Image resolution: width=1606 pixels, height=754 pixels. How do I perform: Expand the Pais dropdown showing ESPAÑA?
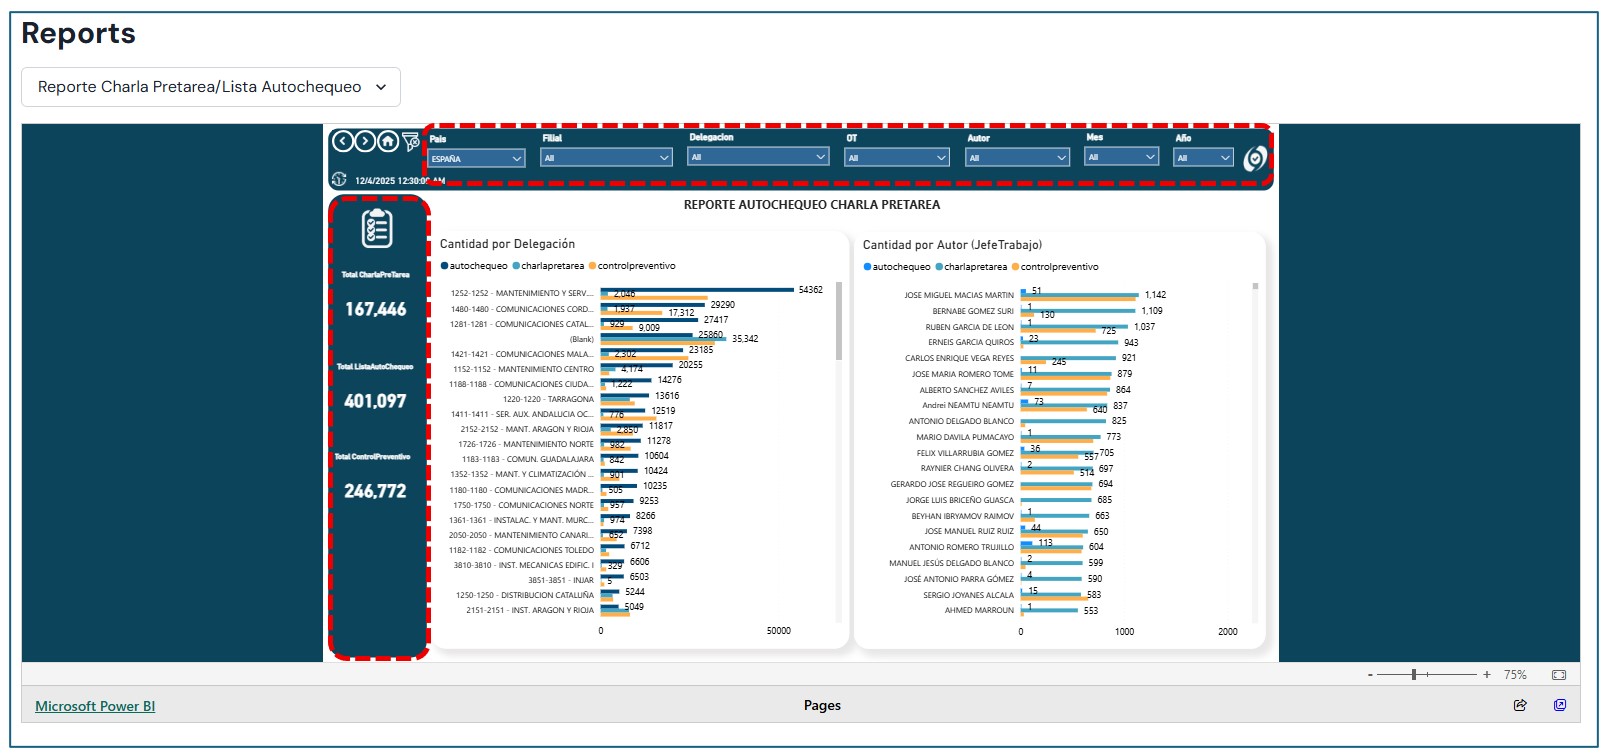tap(476, 158)
